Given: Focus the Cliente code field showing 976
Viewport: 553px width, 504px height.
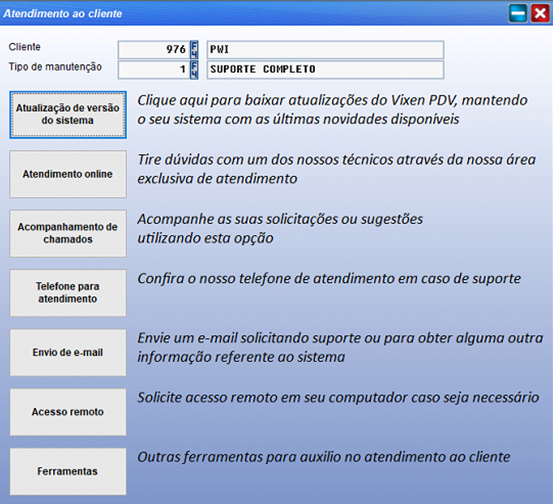Looking at the screenshot, I should pos(154,49).
